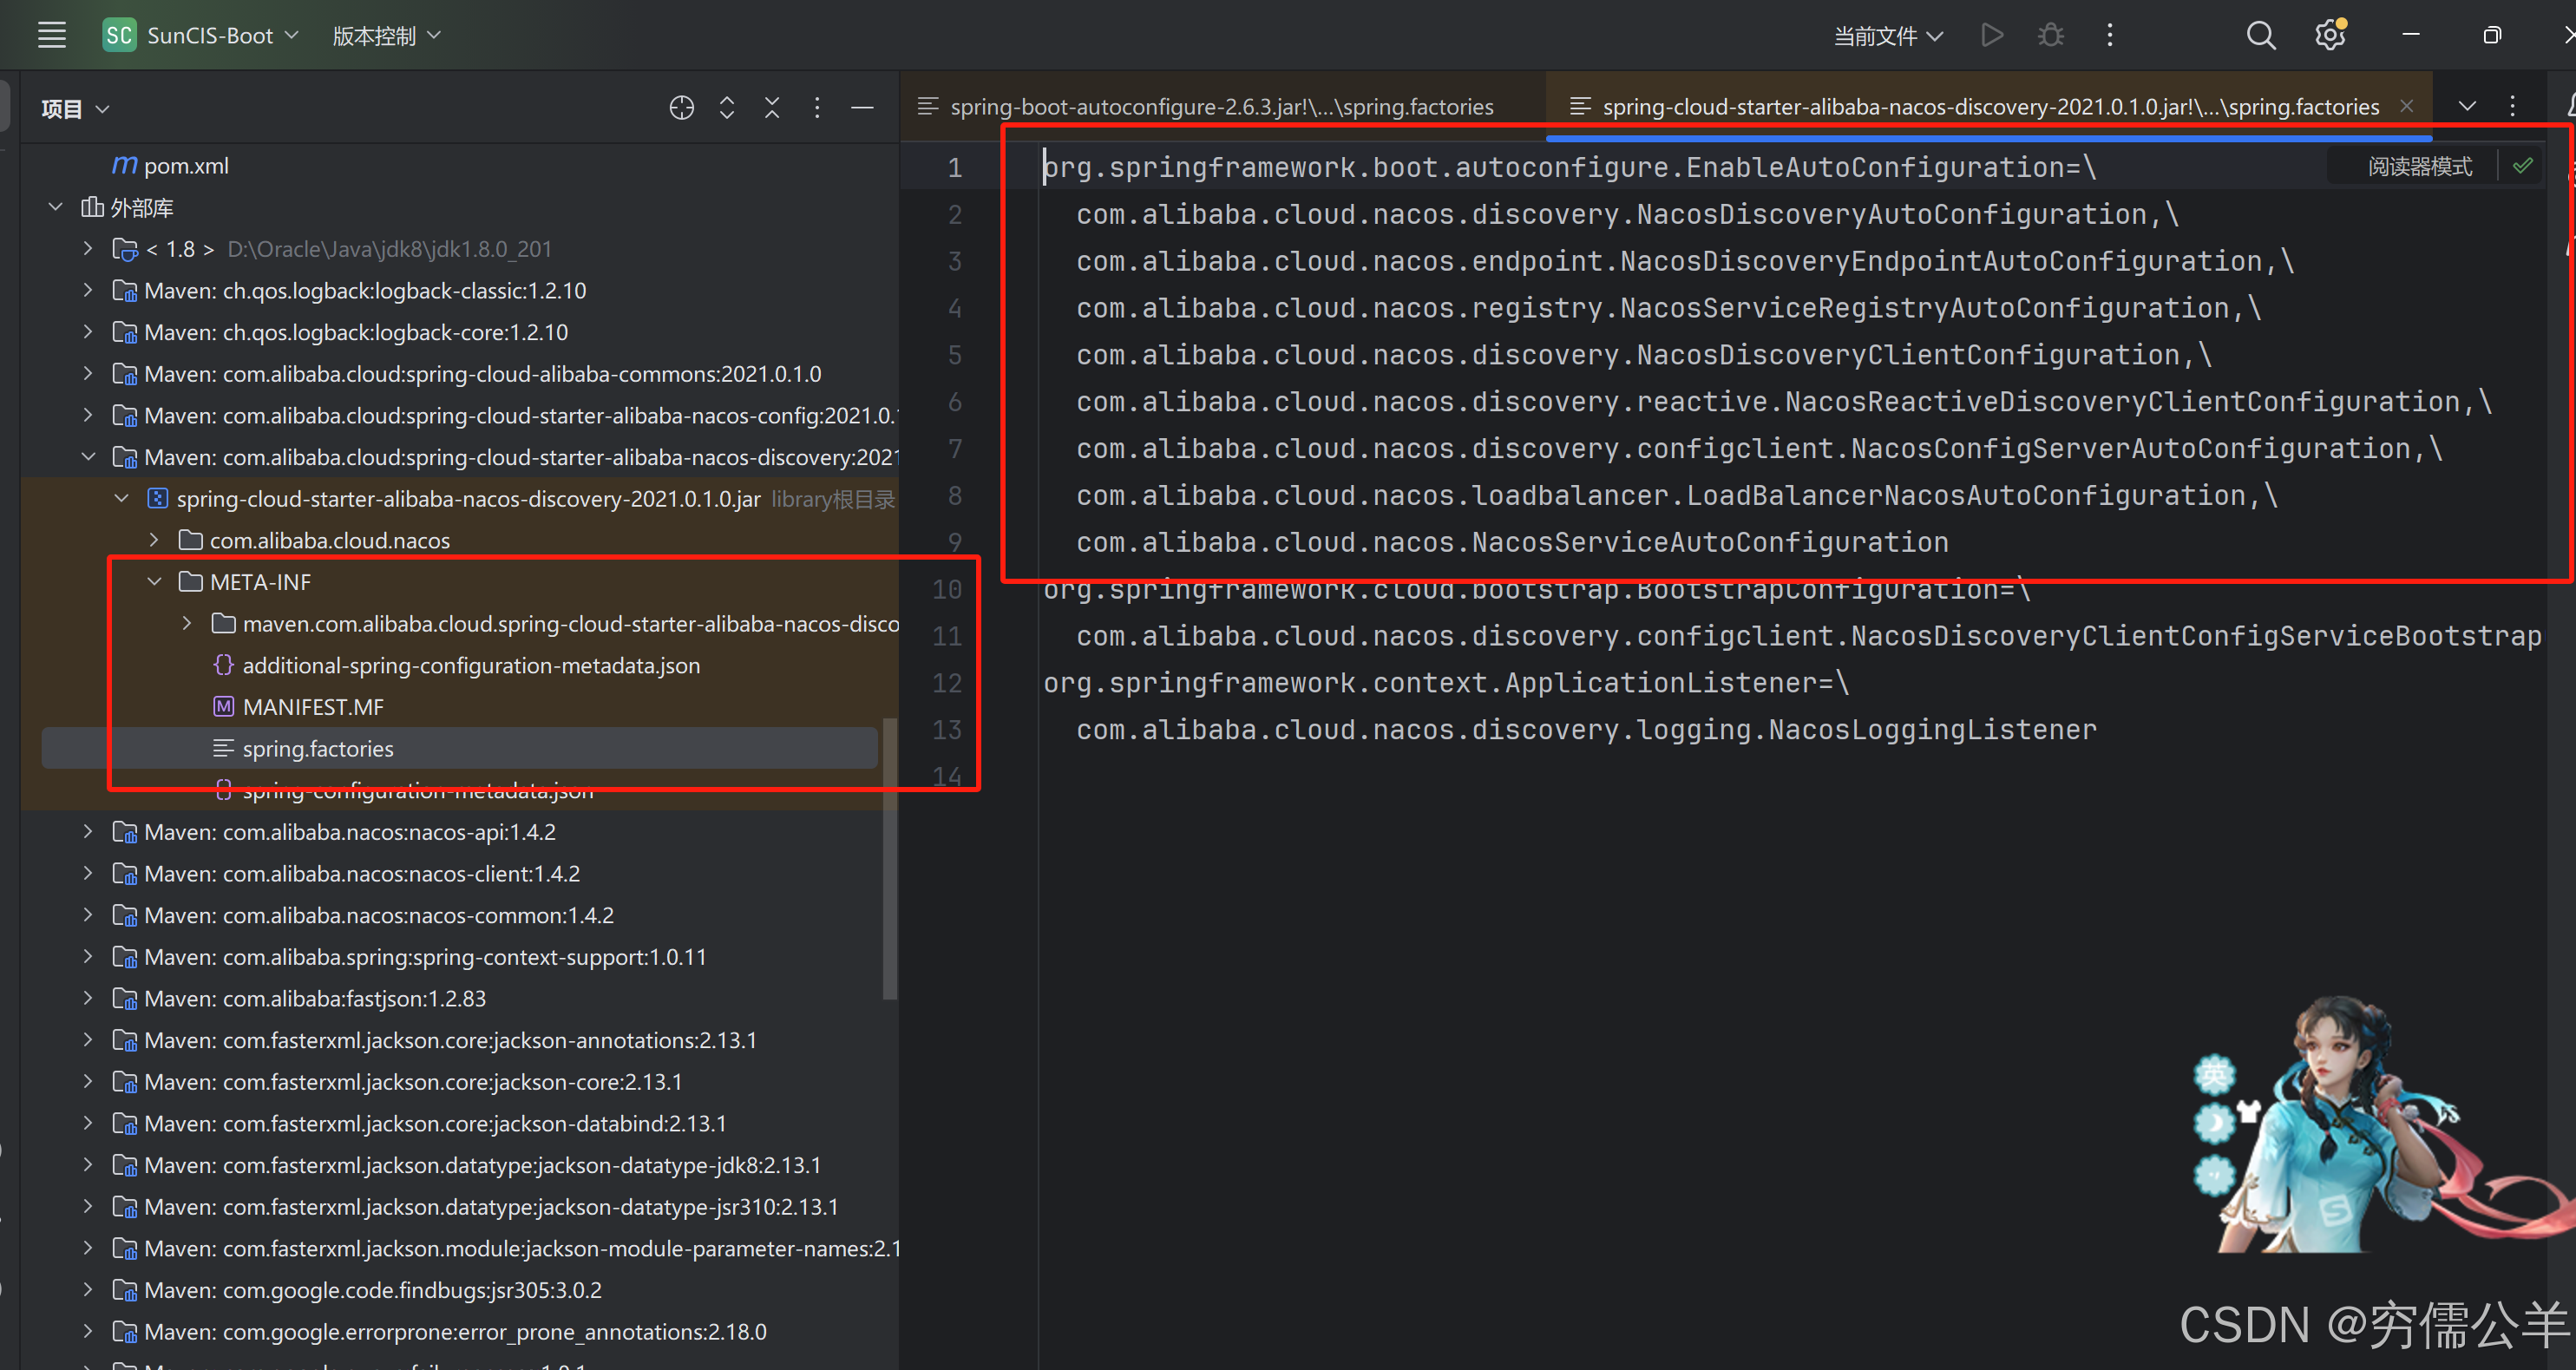Open Search Everywhere magnifier icon

pyautogui.click(x=2260, y=36)
